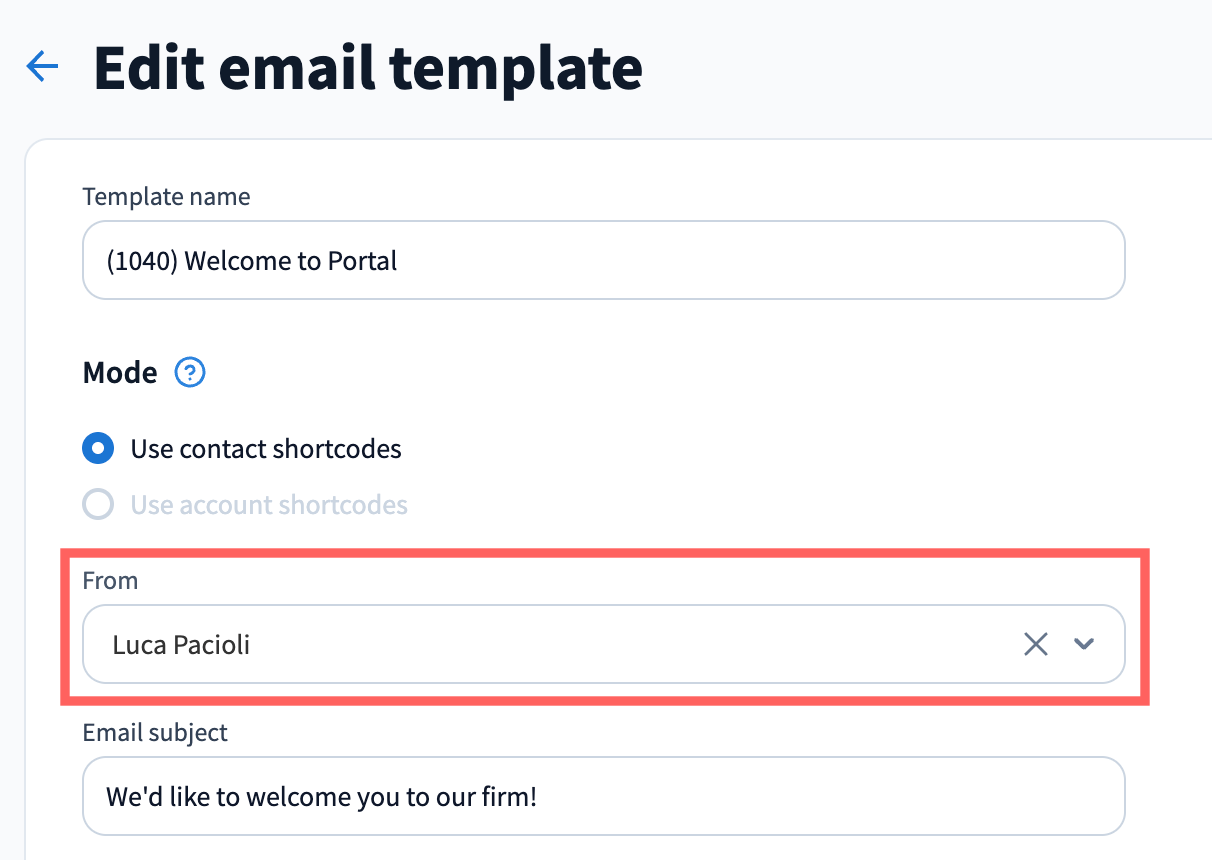Click the back arrow icon
This screenshot has height=860, width=1212.
pos(42,68)
